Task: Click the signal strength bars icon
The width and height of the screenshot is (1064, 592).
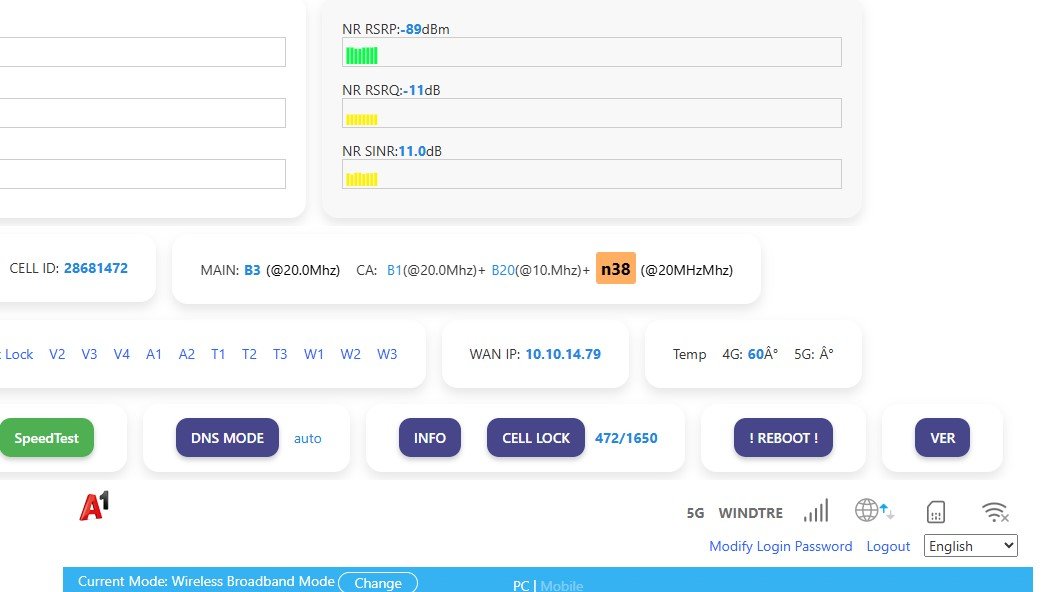Action: 816,511
